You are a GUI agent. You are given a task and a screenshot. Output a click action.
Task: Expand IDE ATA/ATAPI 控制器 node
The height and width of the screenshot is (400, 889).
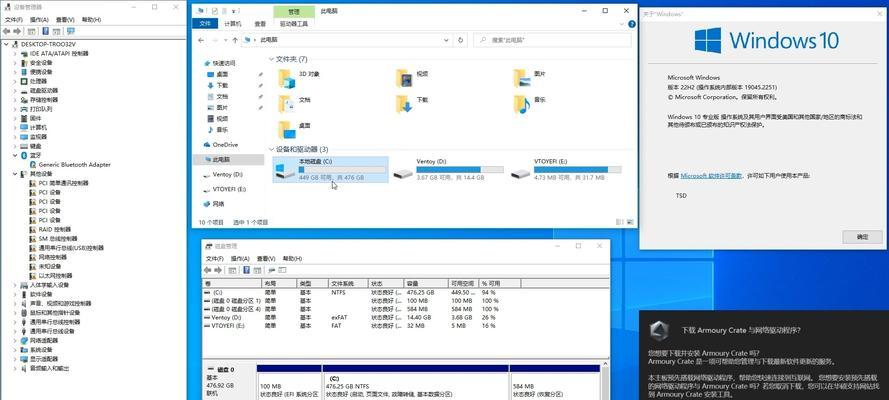click(15, 53)
